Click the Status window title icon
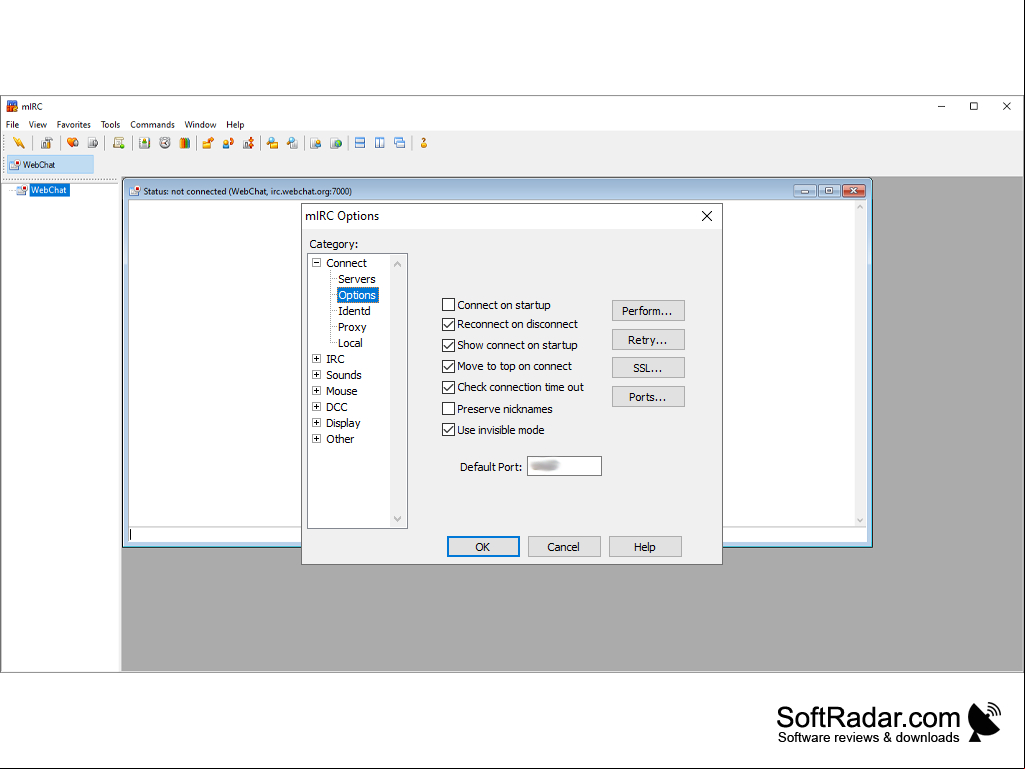1025x769 pixels. (135, 191)
